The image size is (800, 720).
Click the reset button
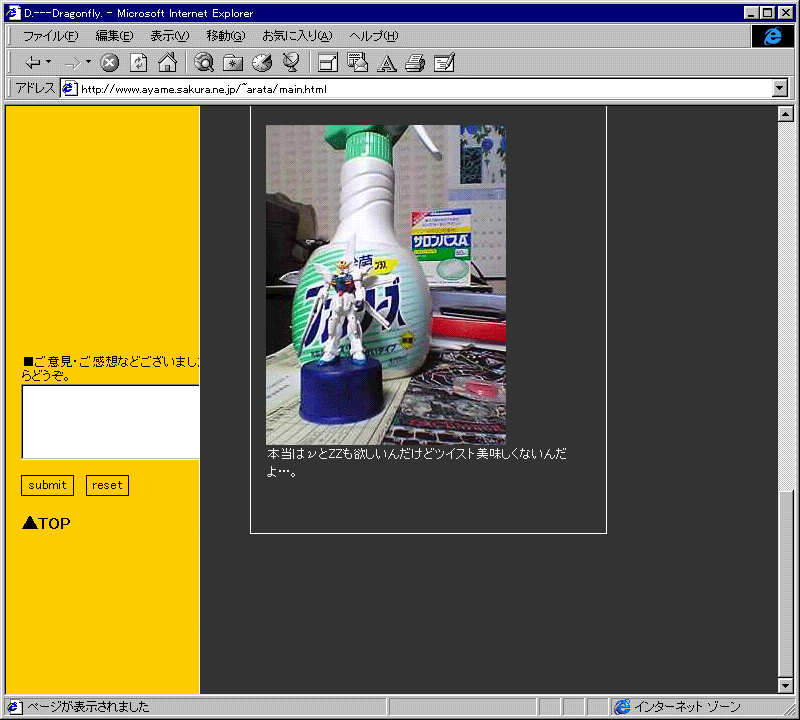point(107,485)
